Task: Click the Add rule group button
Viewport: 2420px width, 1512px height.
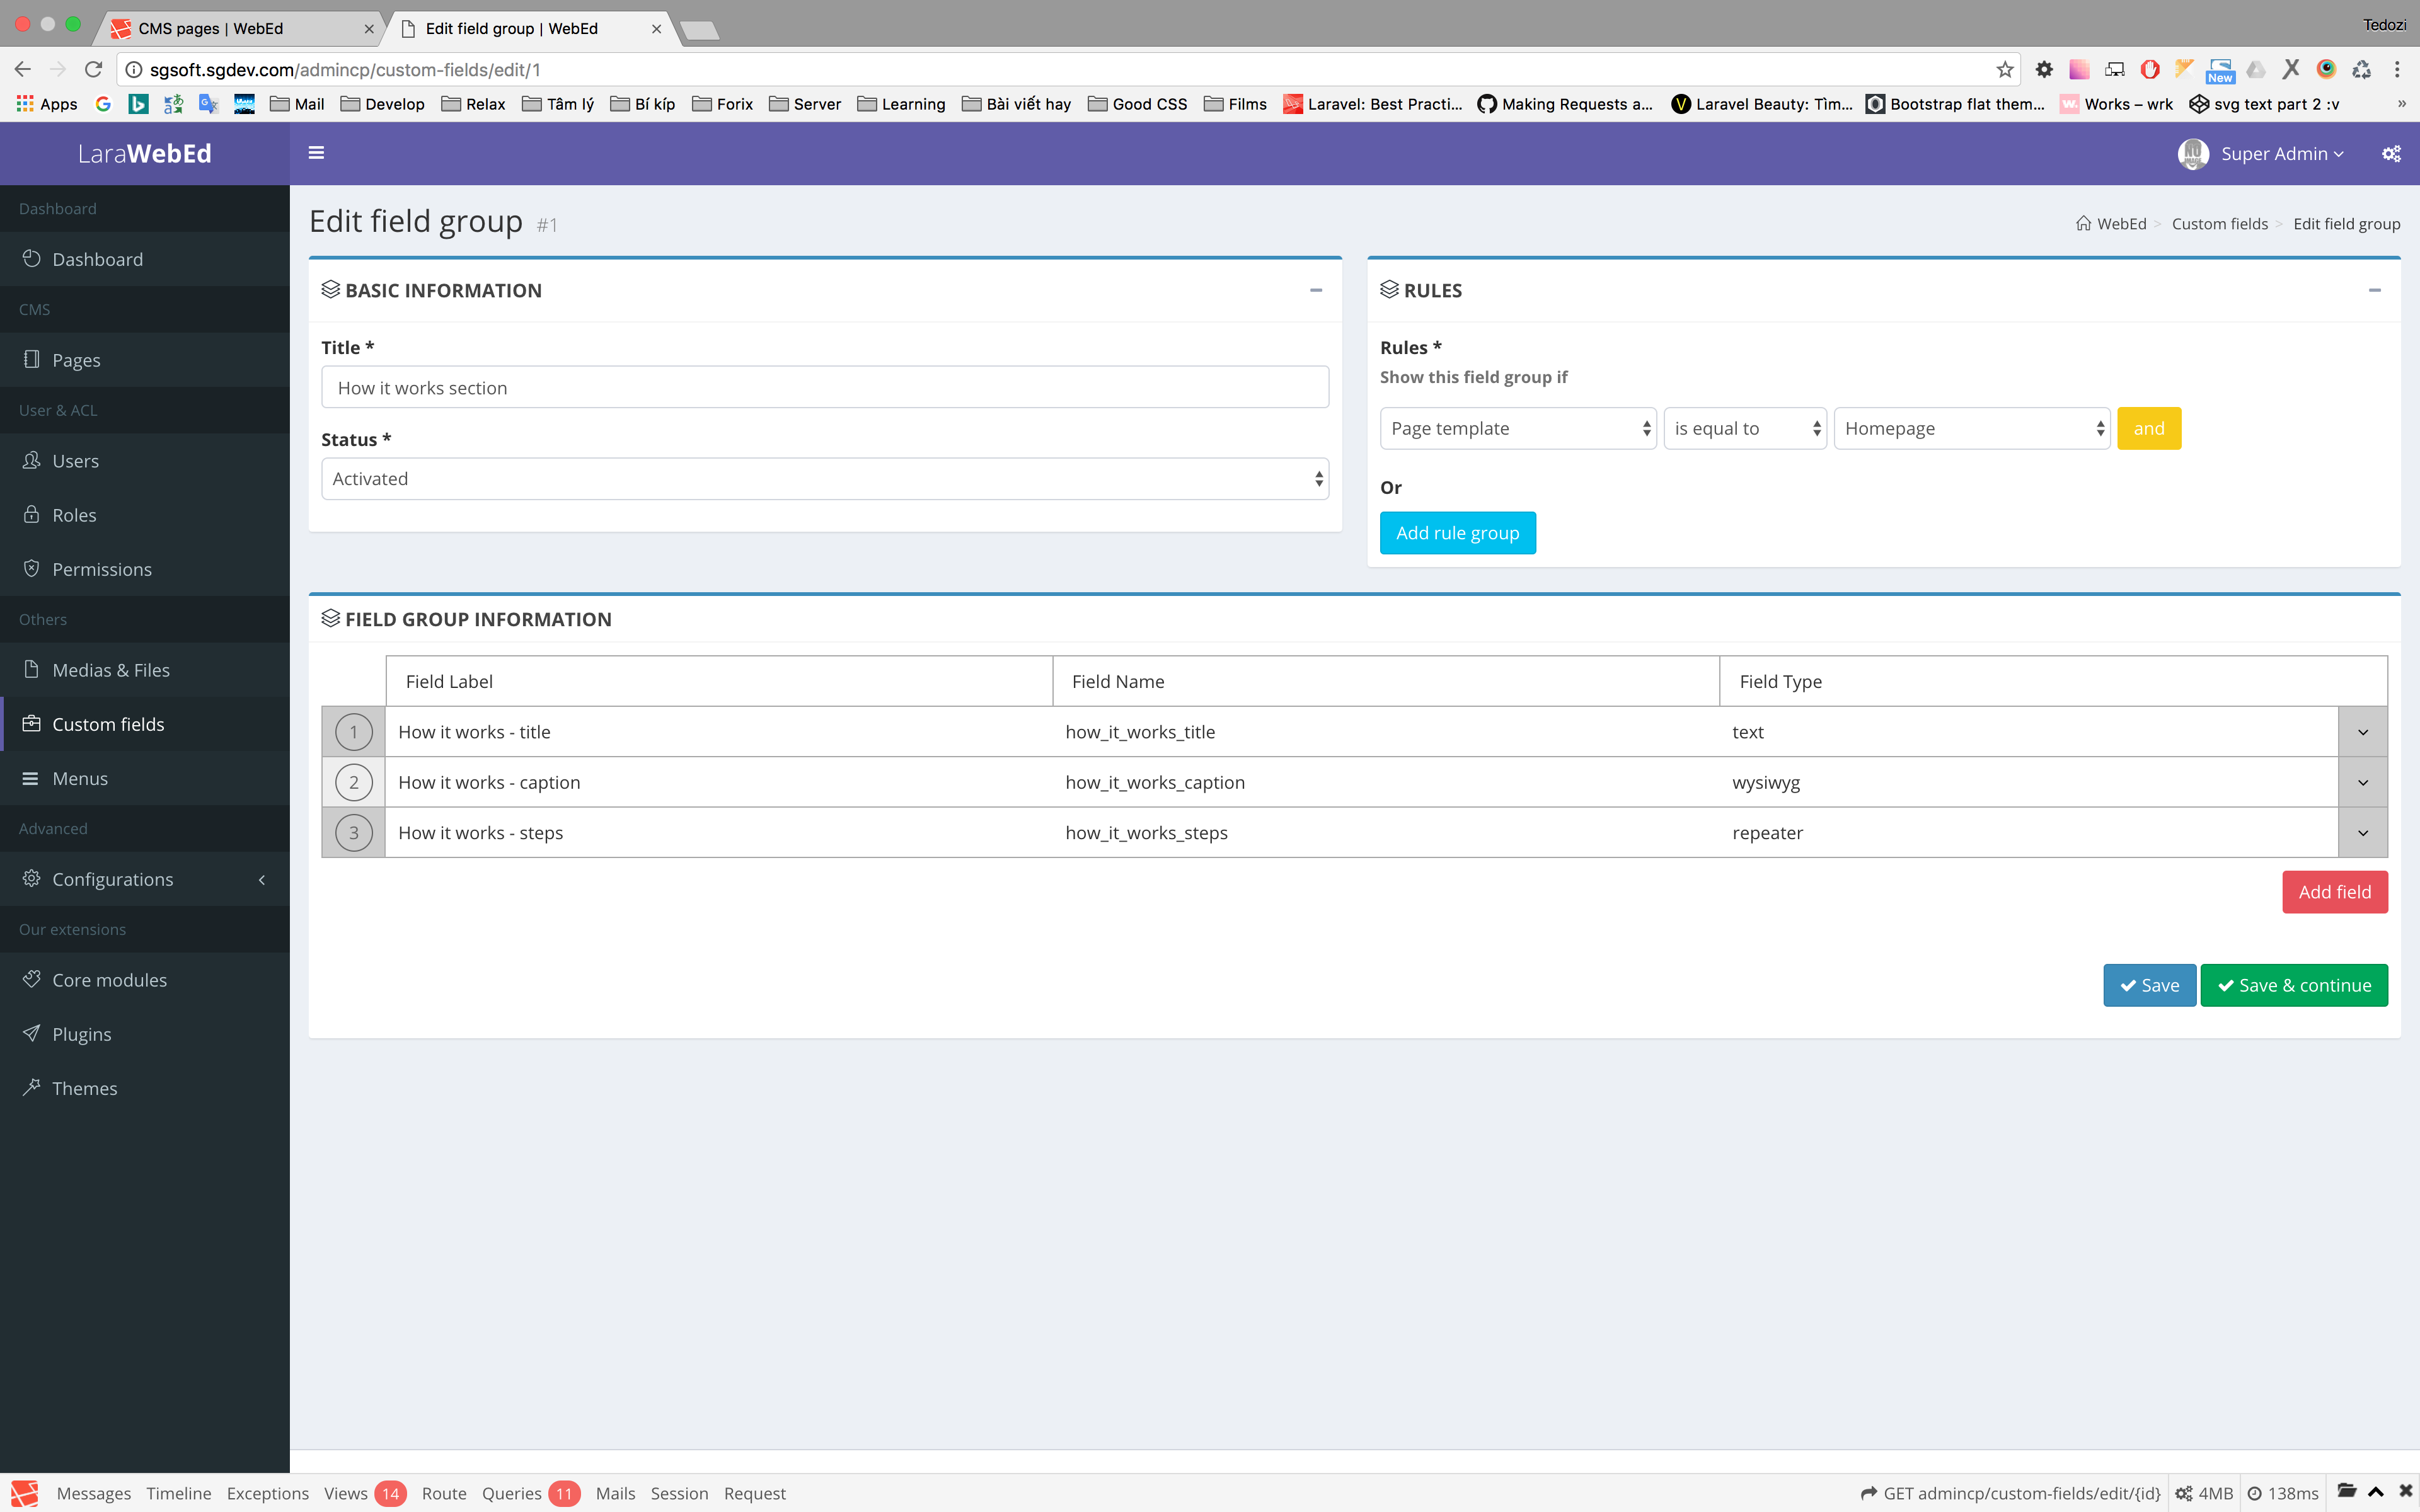Action: [1457, 533]
